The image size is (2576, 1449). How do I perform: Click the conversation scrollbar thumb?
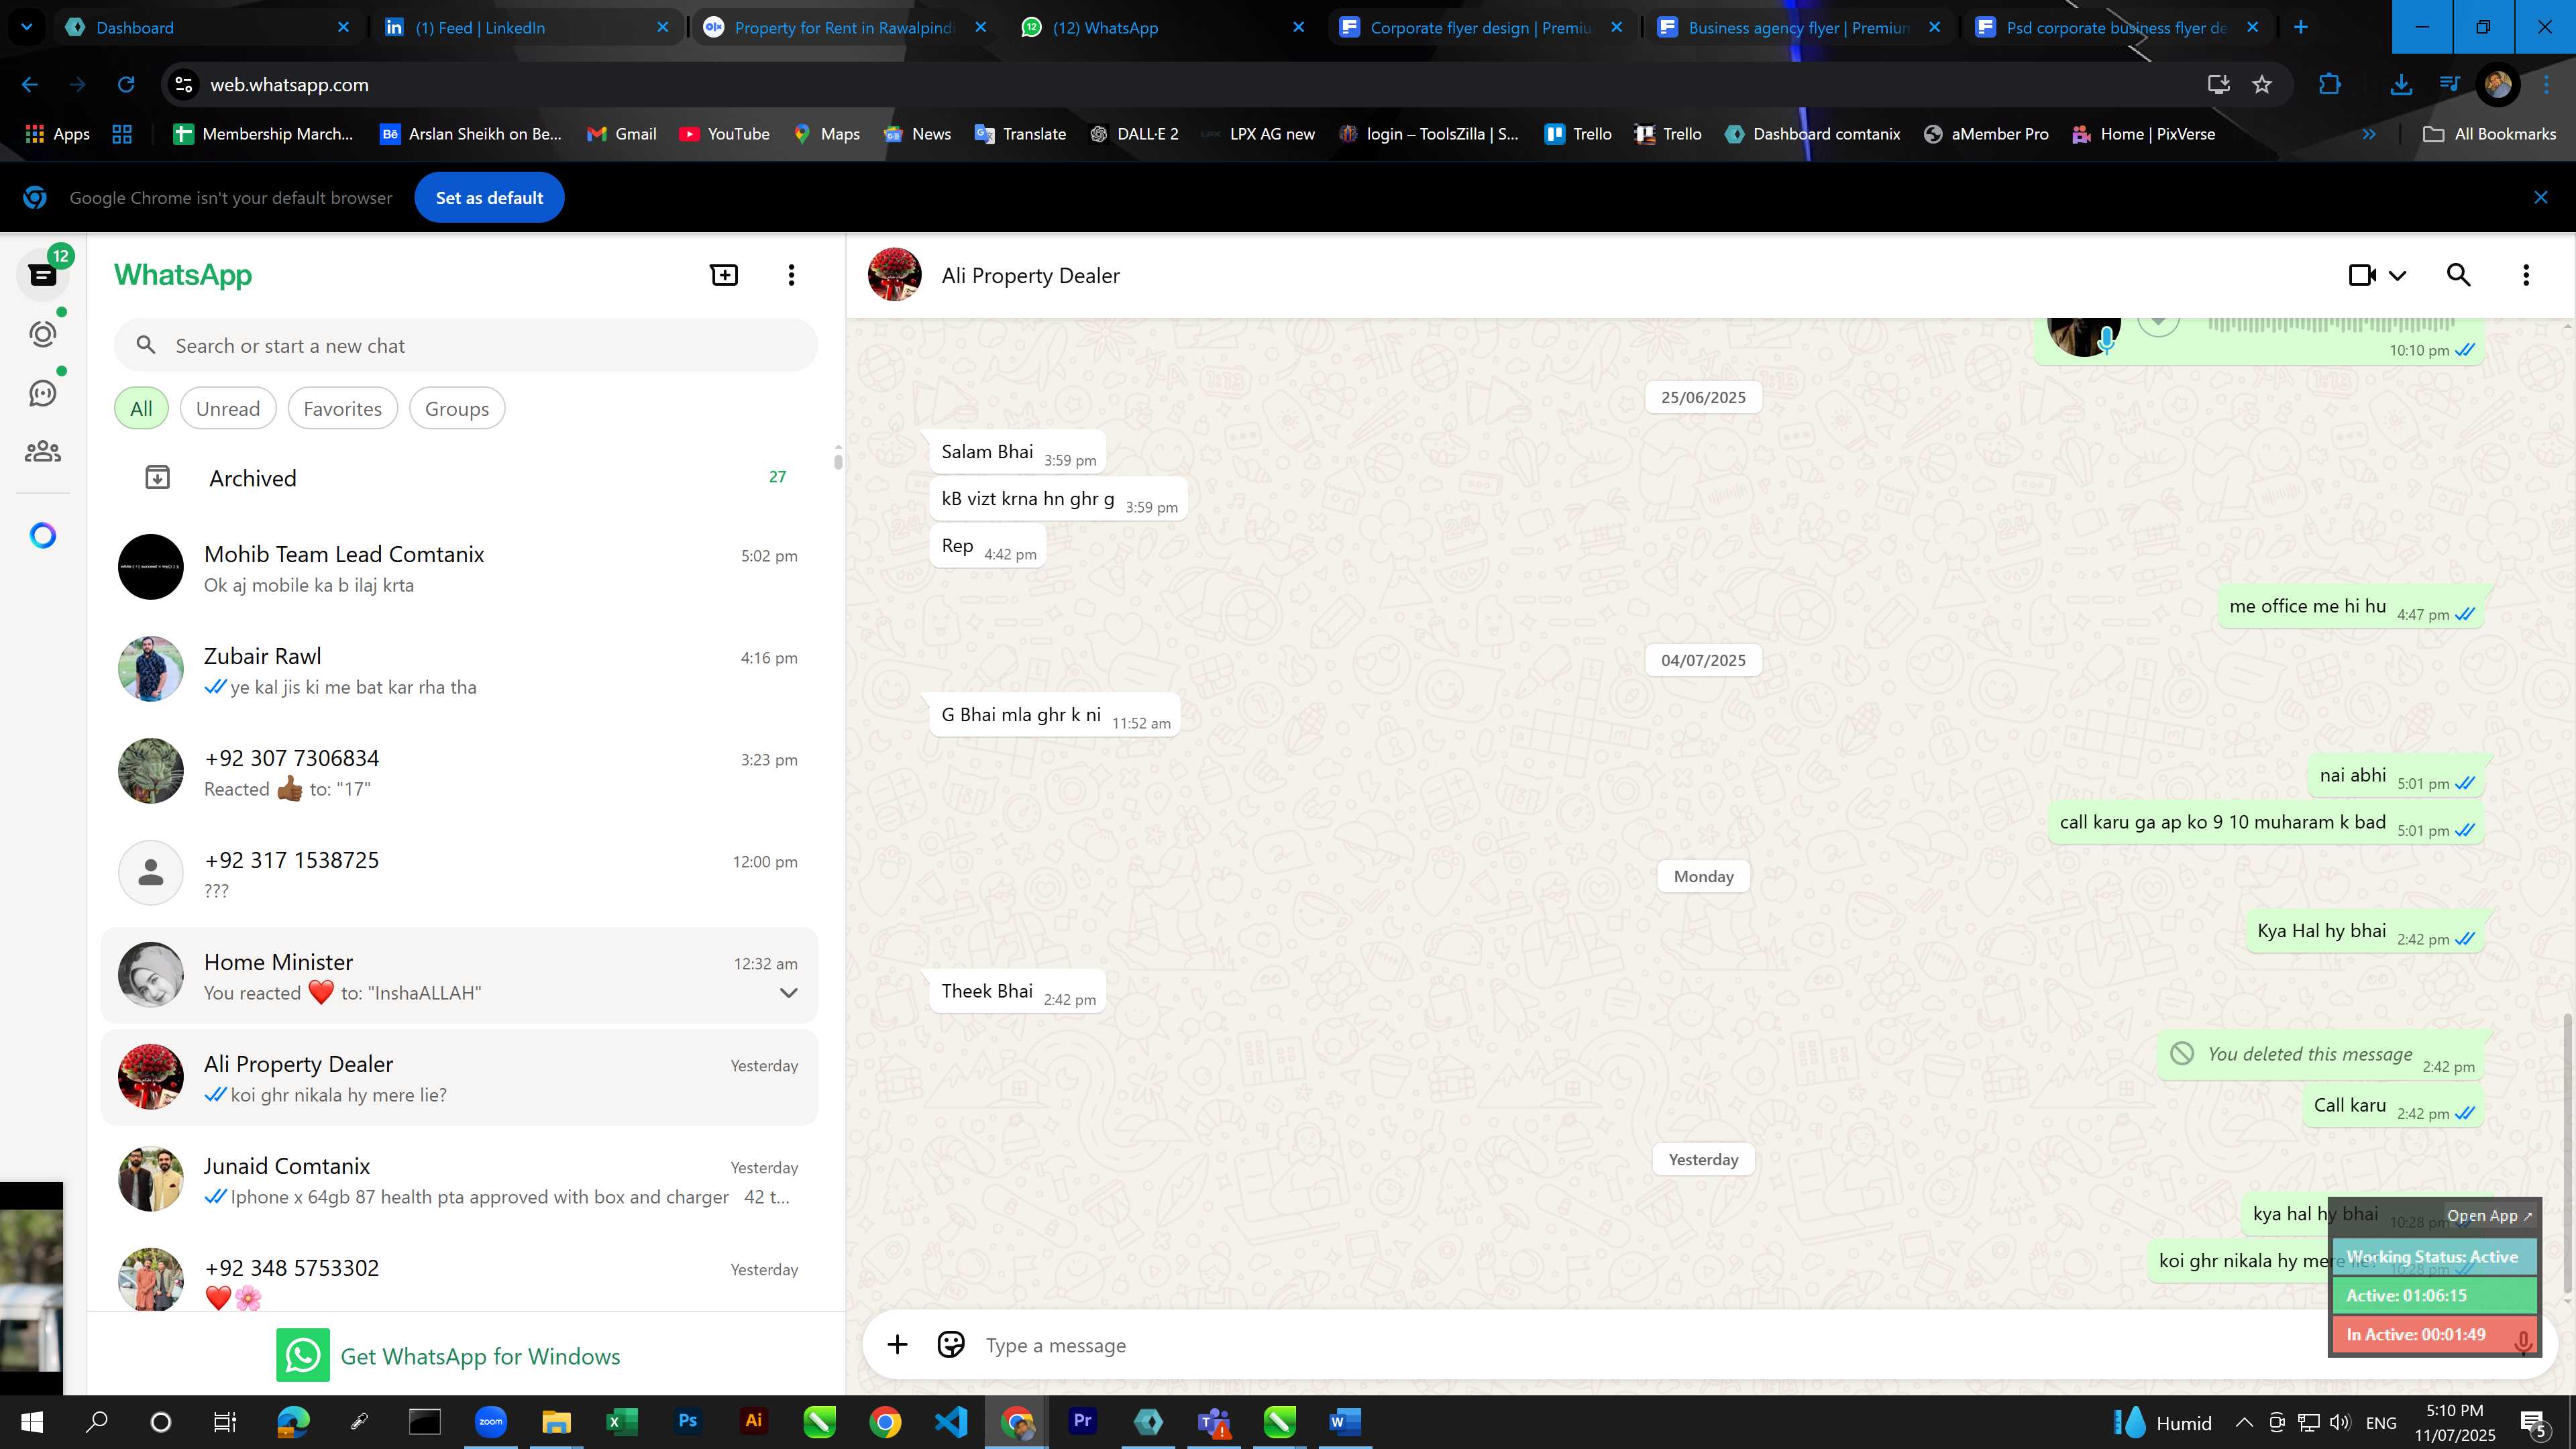click(x=2568, y=1153)
